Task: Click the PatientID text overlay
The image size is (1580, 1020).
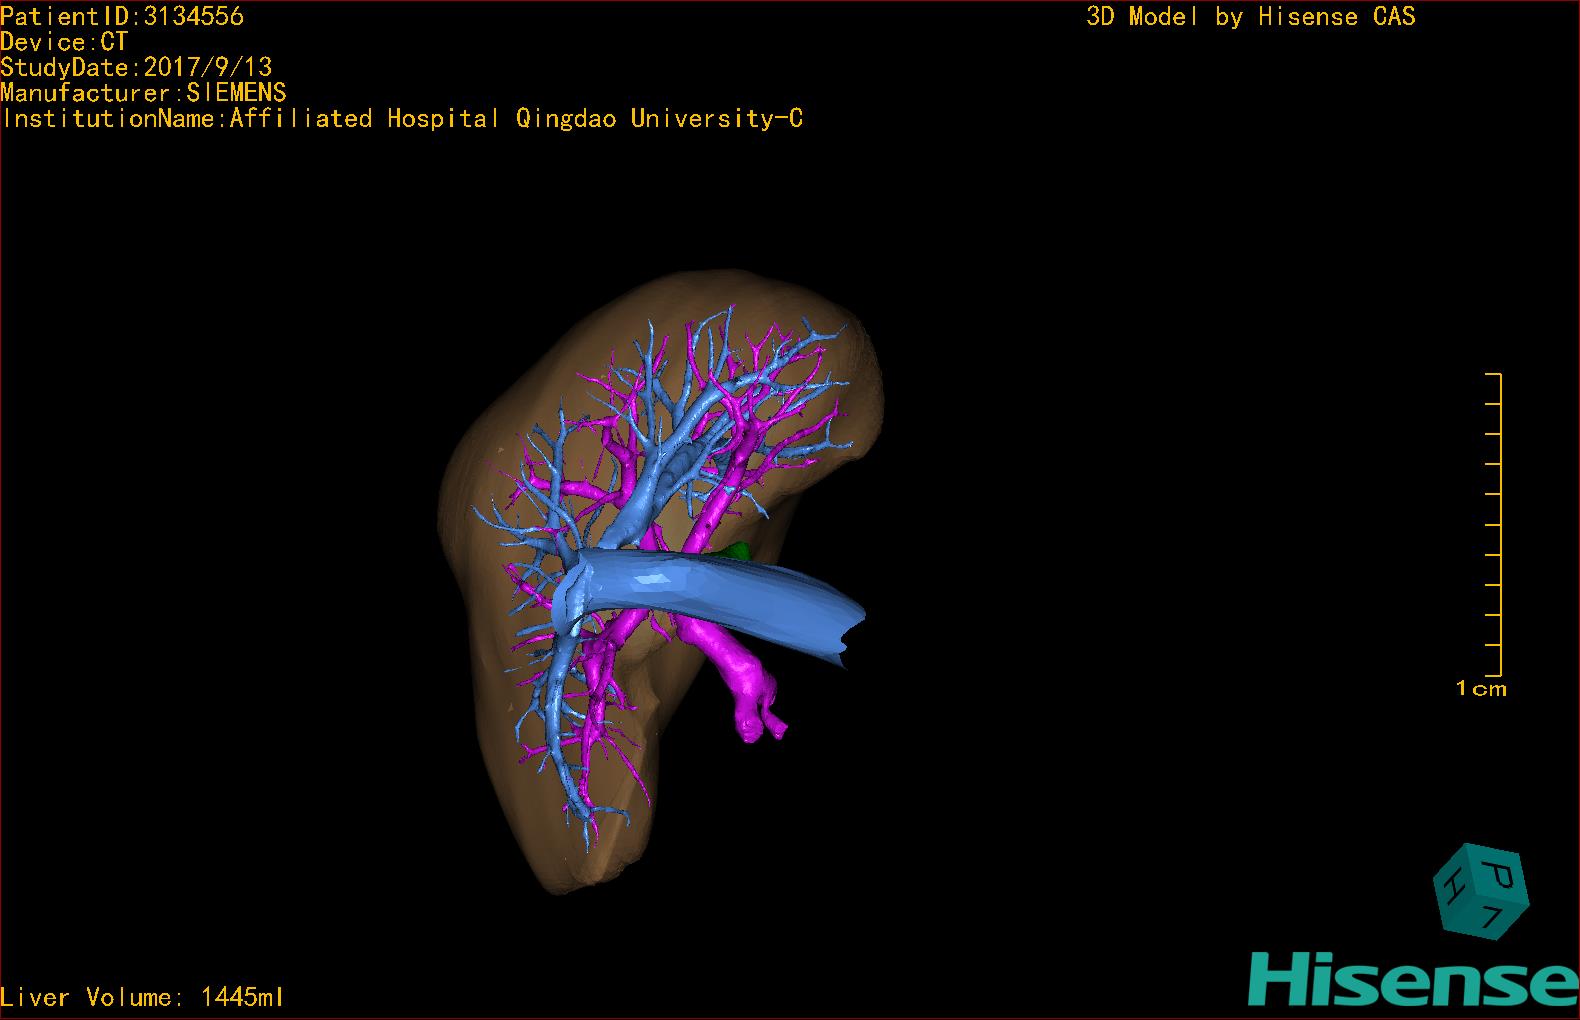Action: 122,16
